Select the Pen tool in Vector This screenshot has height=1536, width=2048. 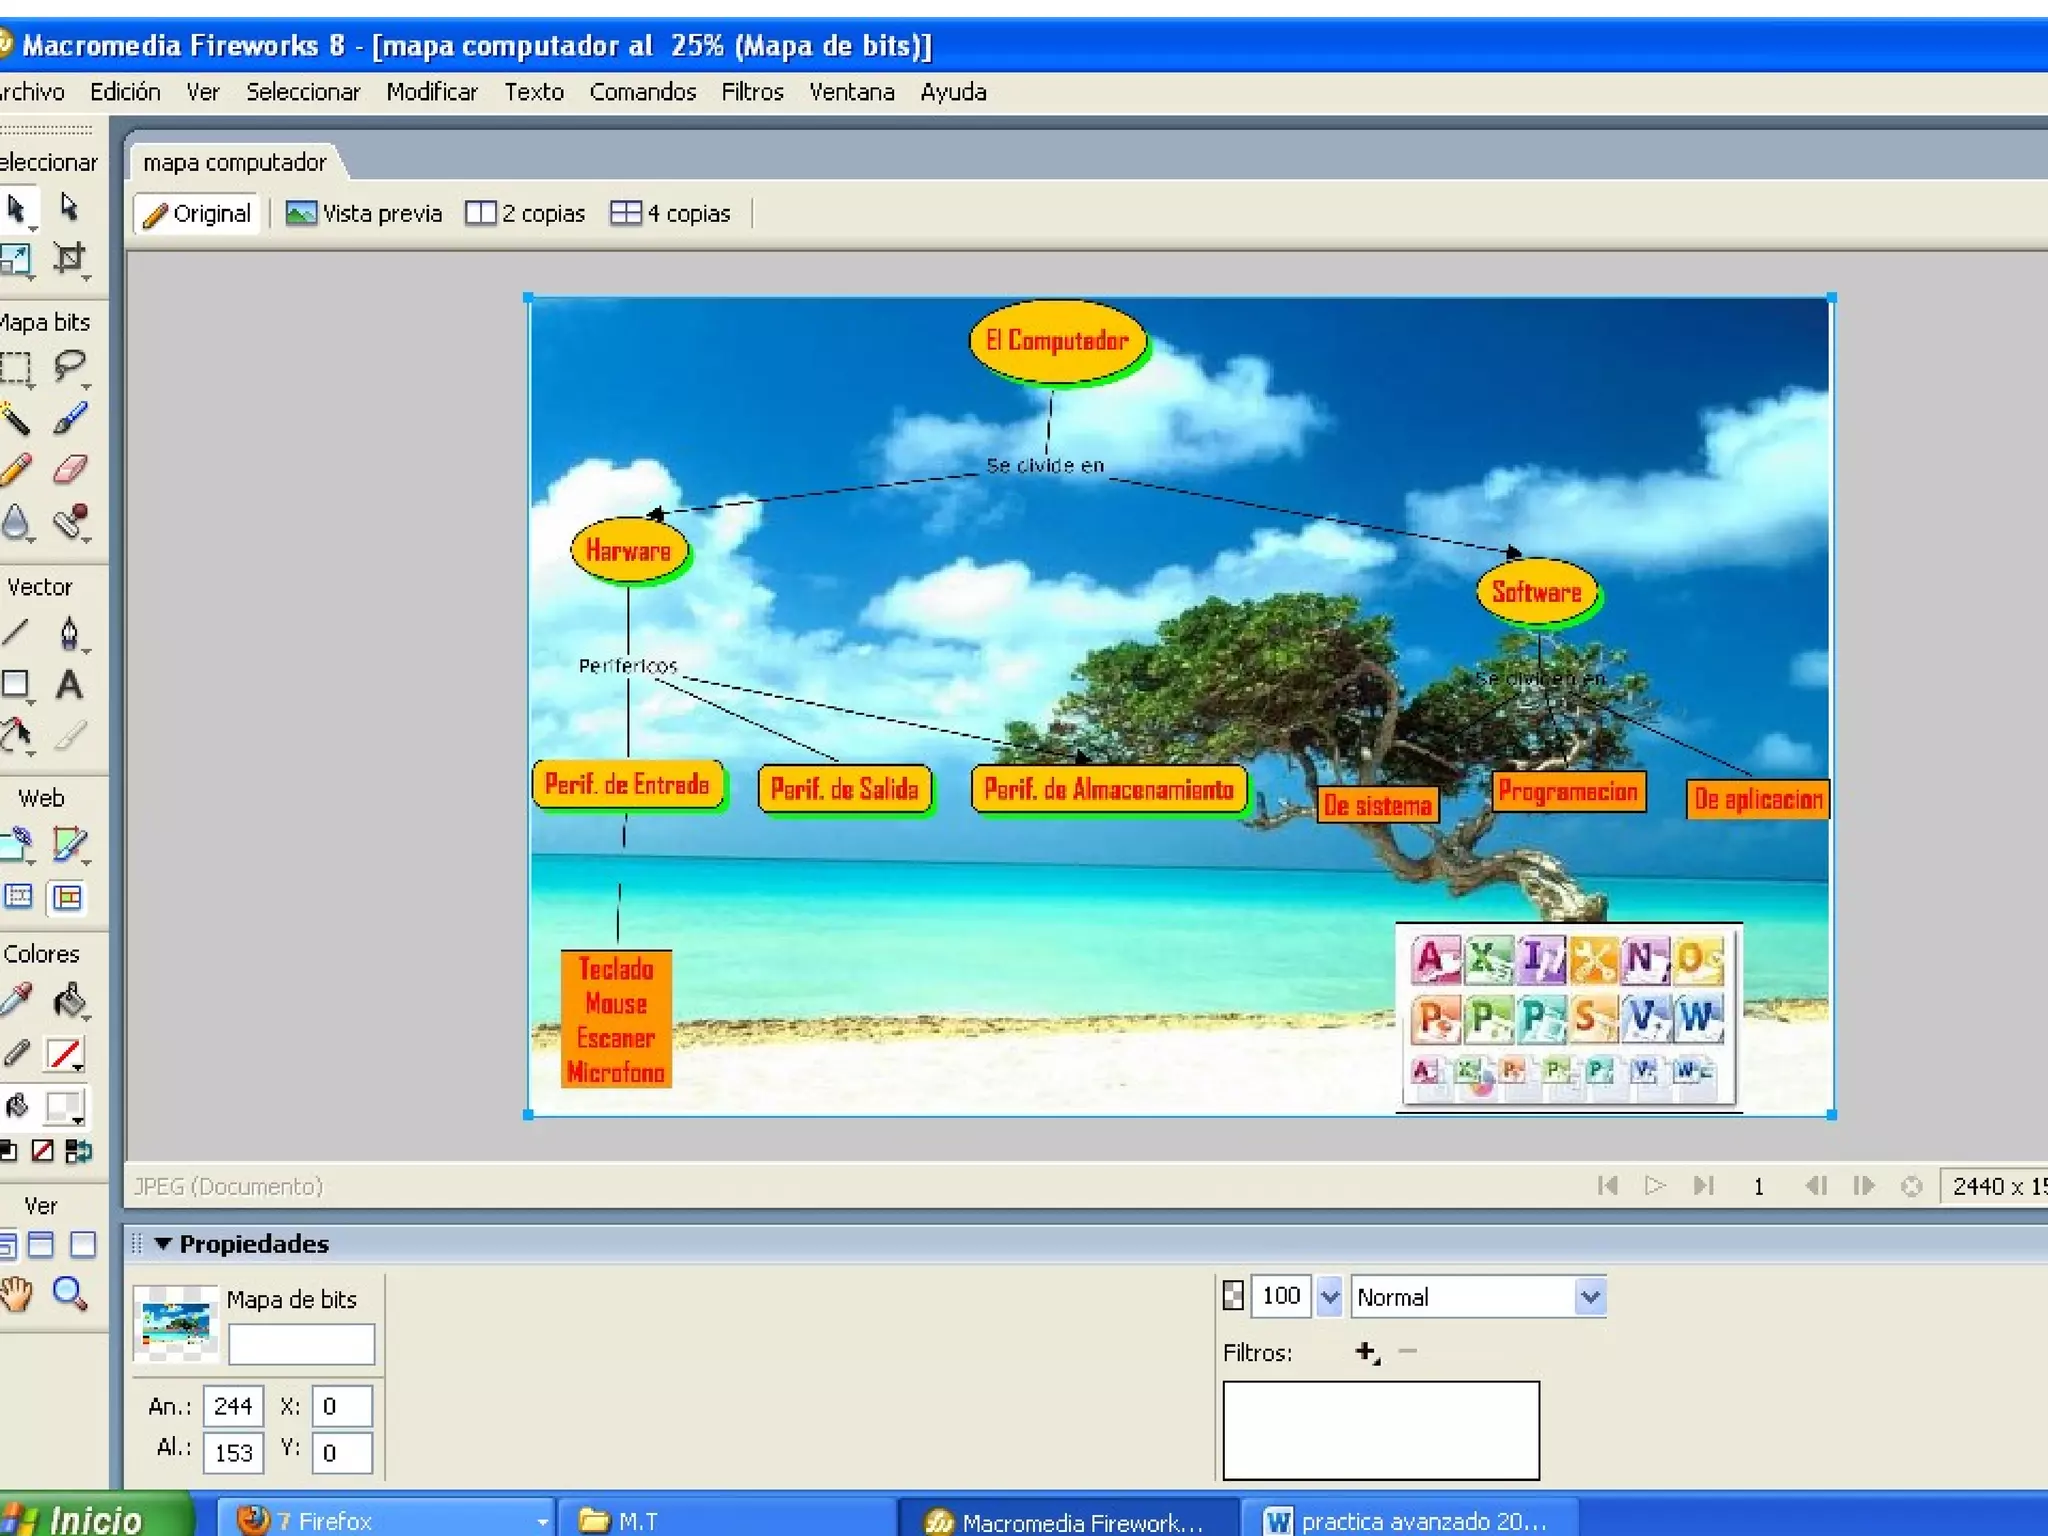tap(69, 633)
